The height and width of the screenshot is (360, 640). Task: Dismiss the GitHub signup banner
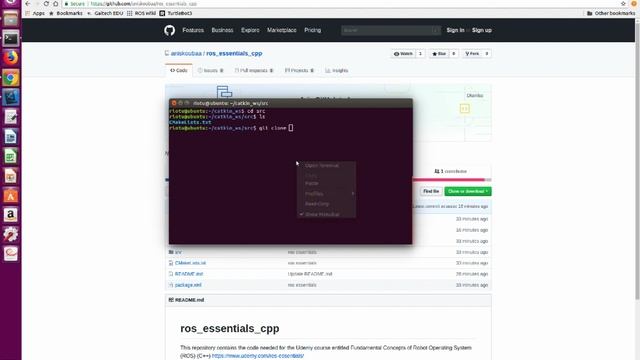[x=475, y=96]
